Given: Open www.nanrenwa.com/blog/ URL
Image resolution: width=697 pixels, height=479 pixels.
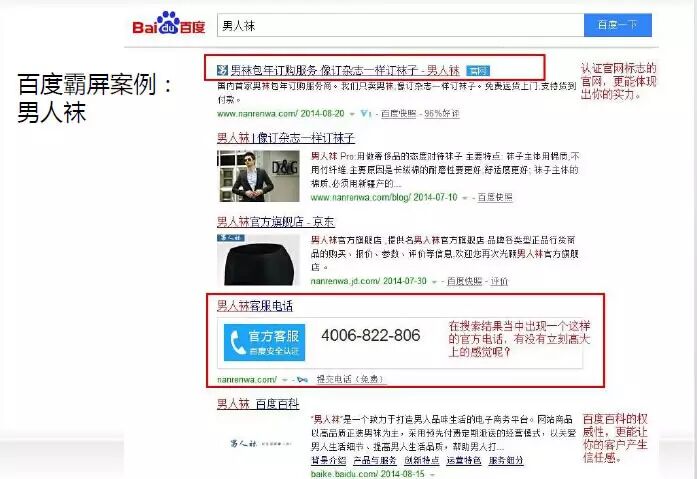Looking at the screenshot, I should click(384, 197).
